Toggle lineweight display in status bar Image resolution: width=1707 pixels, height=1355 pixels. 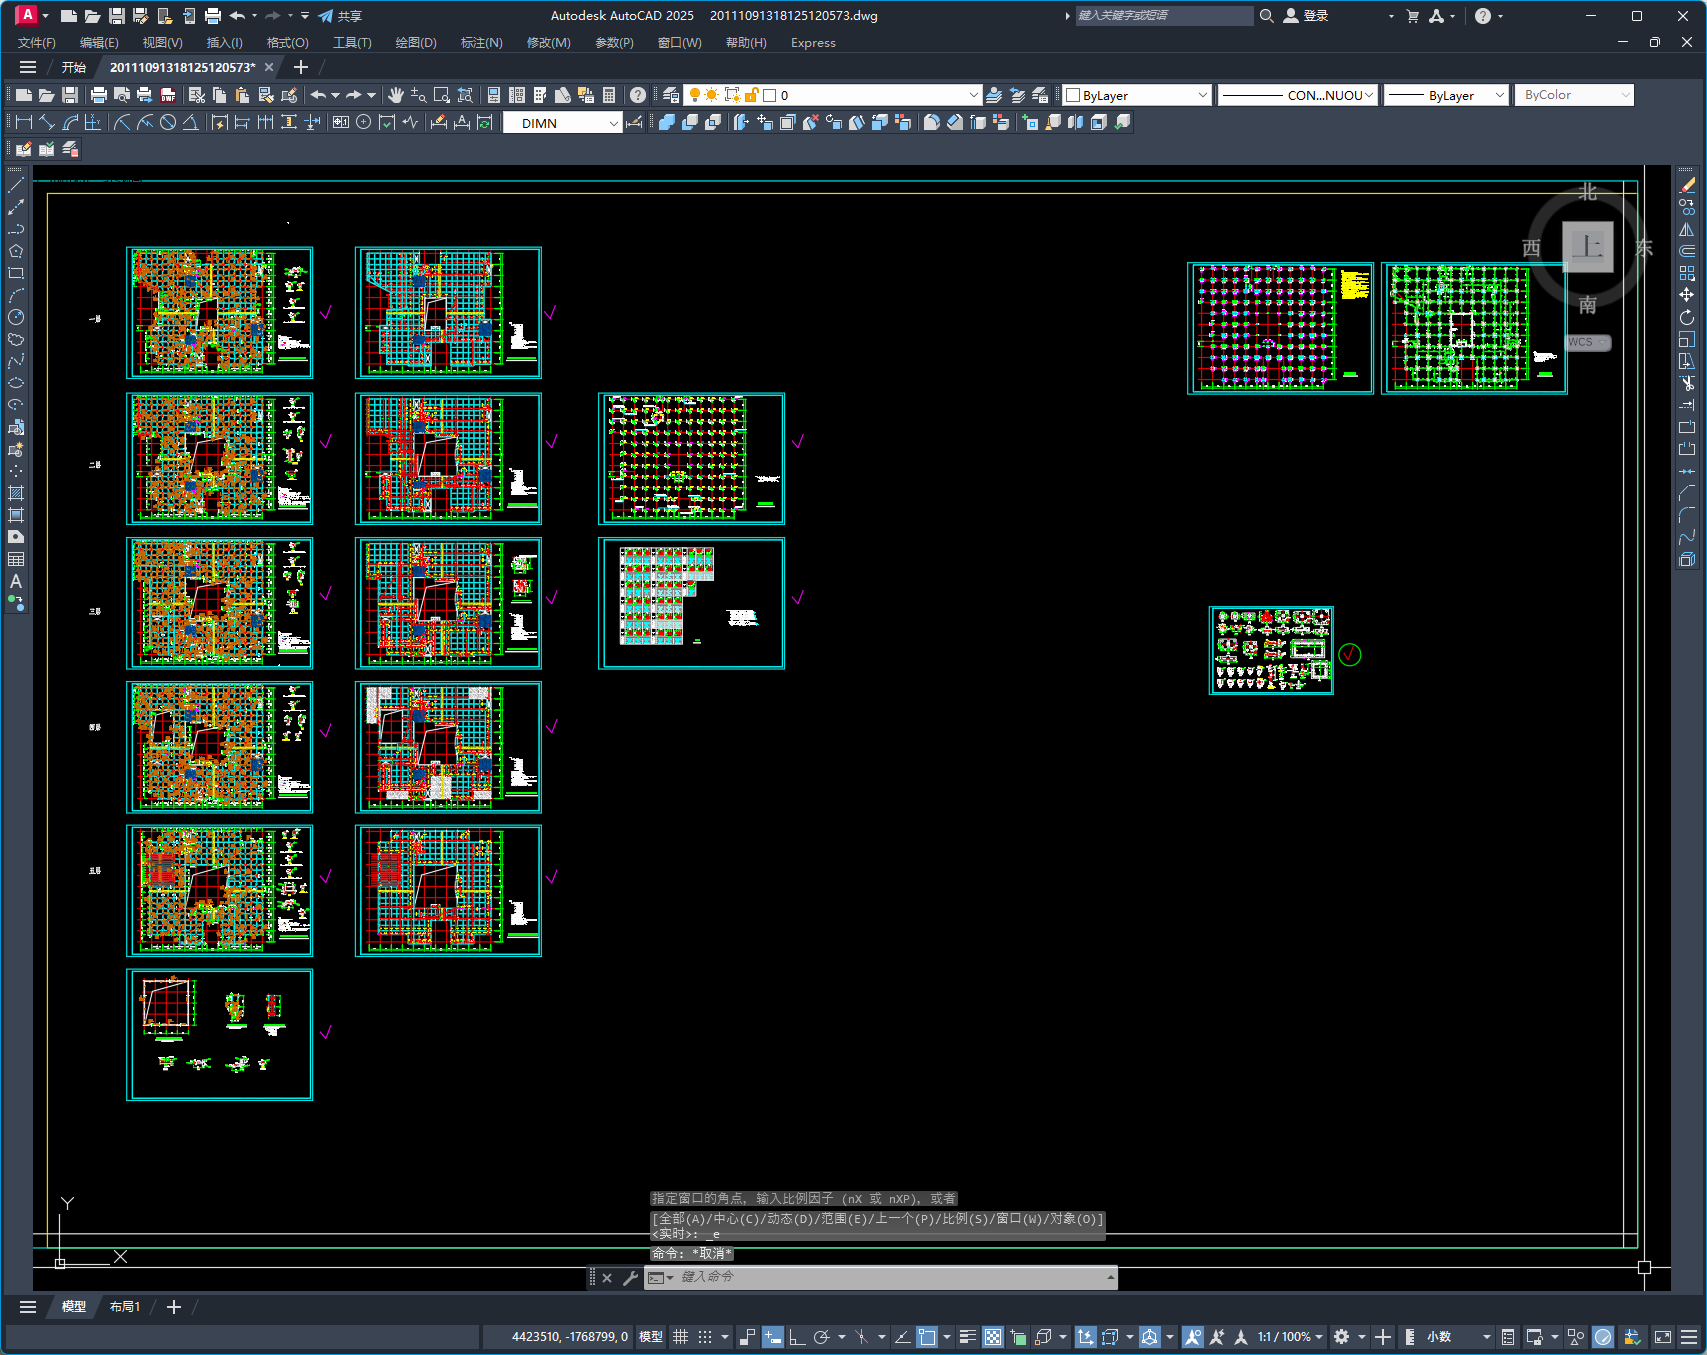[x=968, y=1337]
